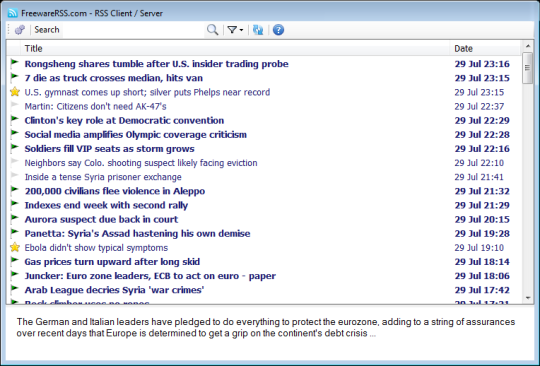540x366 pixels.
Task: Toggle flag on Clinton's key role row
Action: [x=14, y=119]
